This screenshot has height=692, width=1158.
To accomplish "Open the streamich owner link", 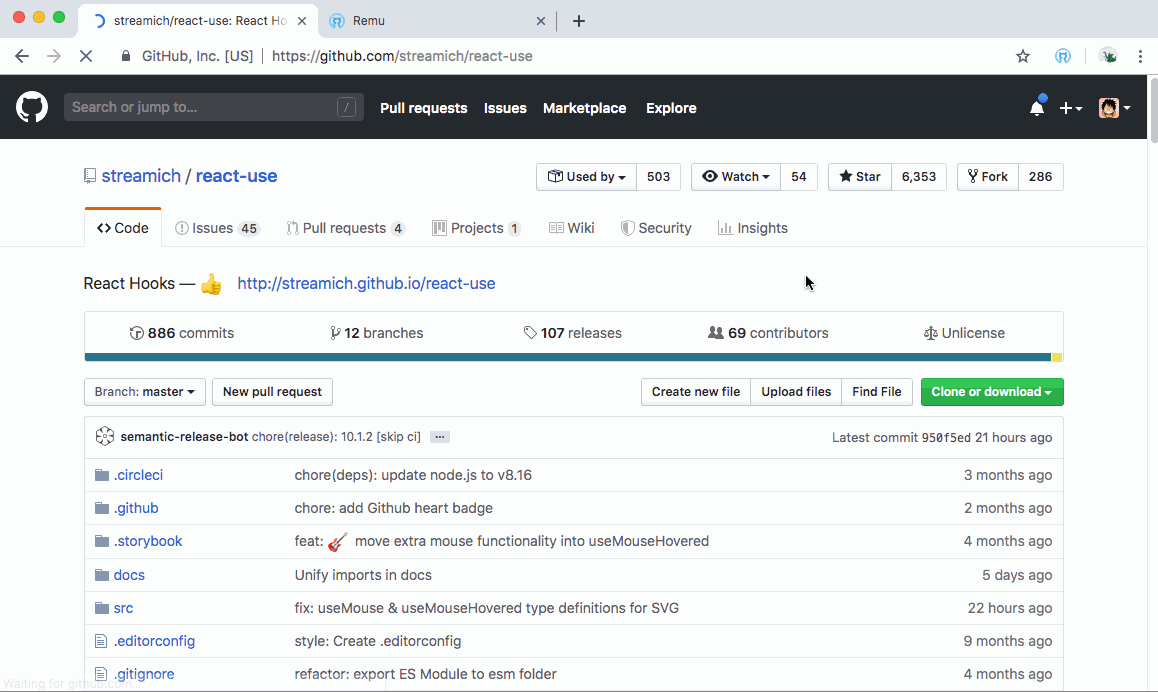I will pos(141,176).
